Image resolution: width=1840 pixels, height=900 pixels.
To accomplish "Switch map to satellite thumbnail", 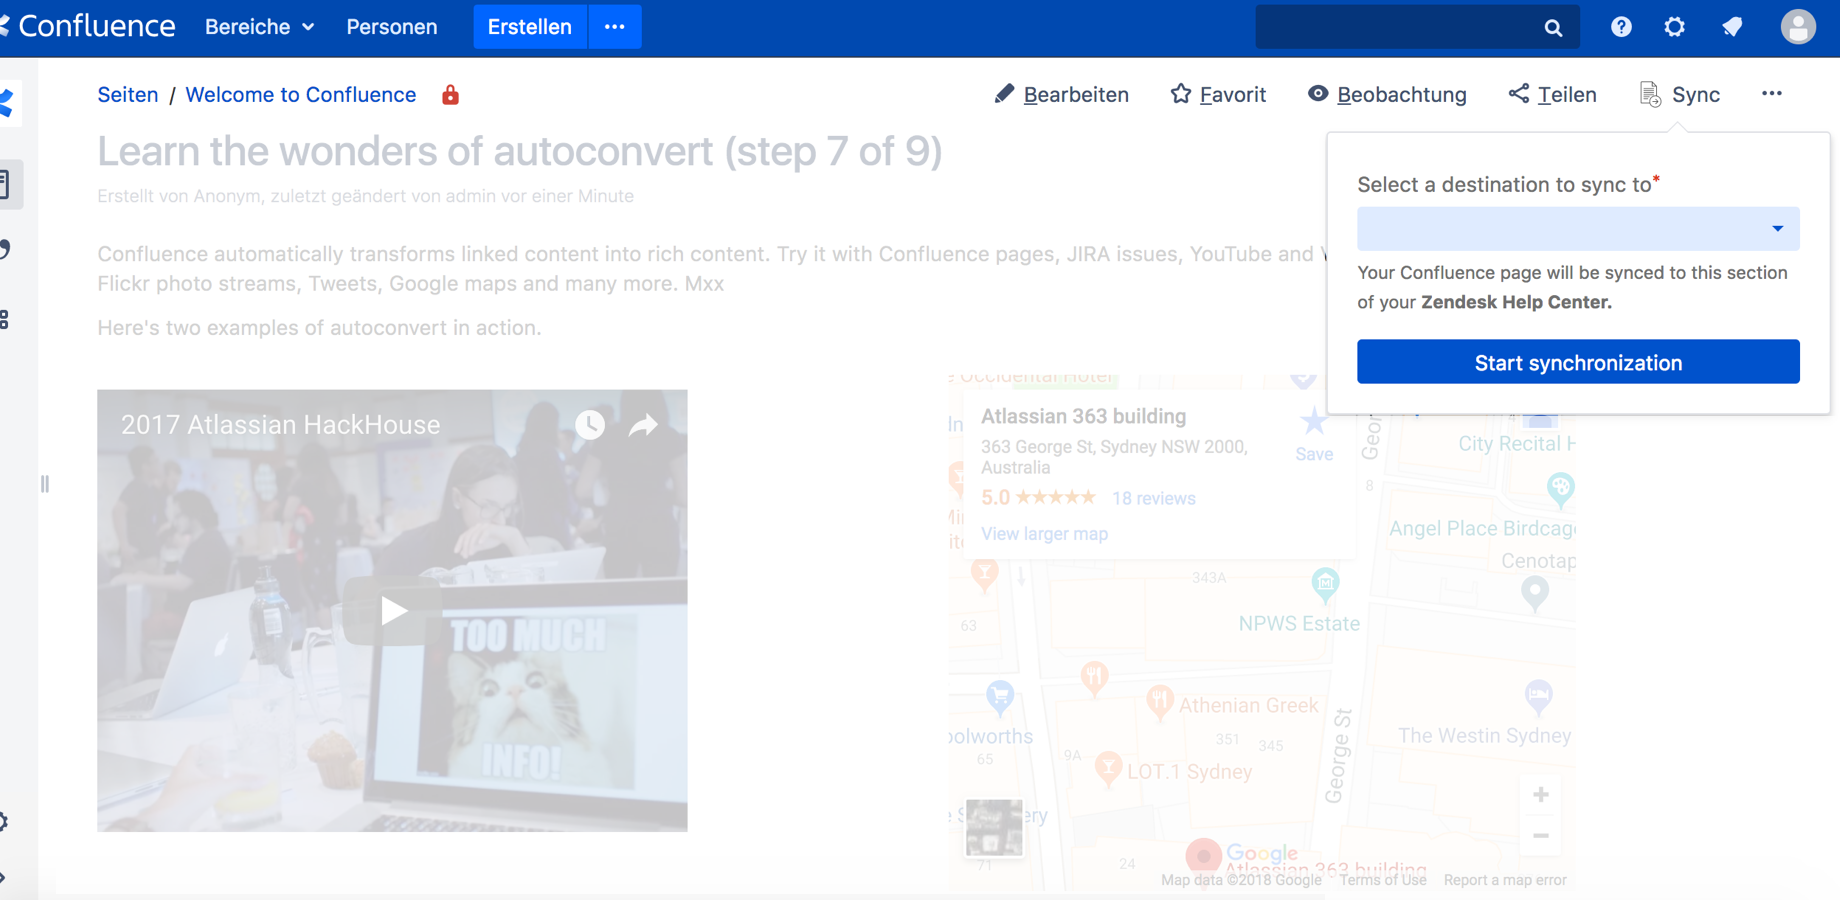I will [994, 828].
